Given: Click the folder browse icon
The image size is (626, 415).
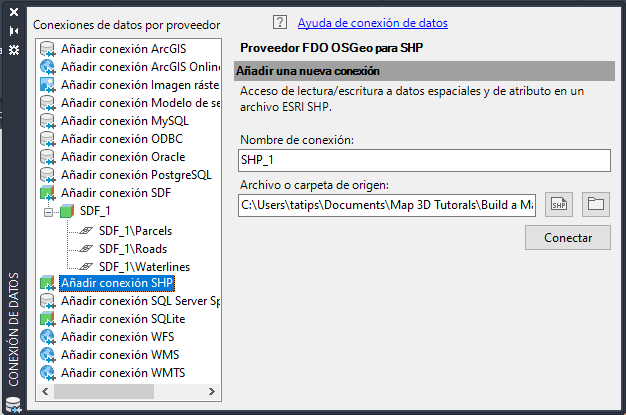Looking at the screenshot, I should [597, 204].
